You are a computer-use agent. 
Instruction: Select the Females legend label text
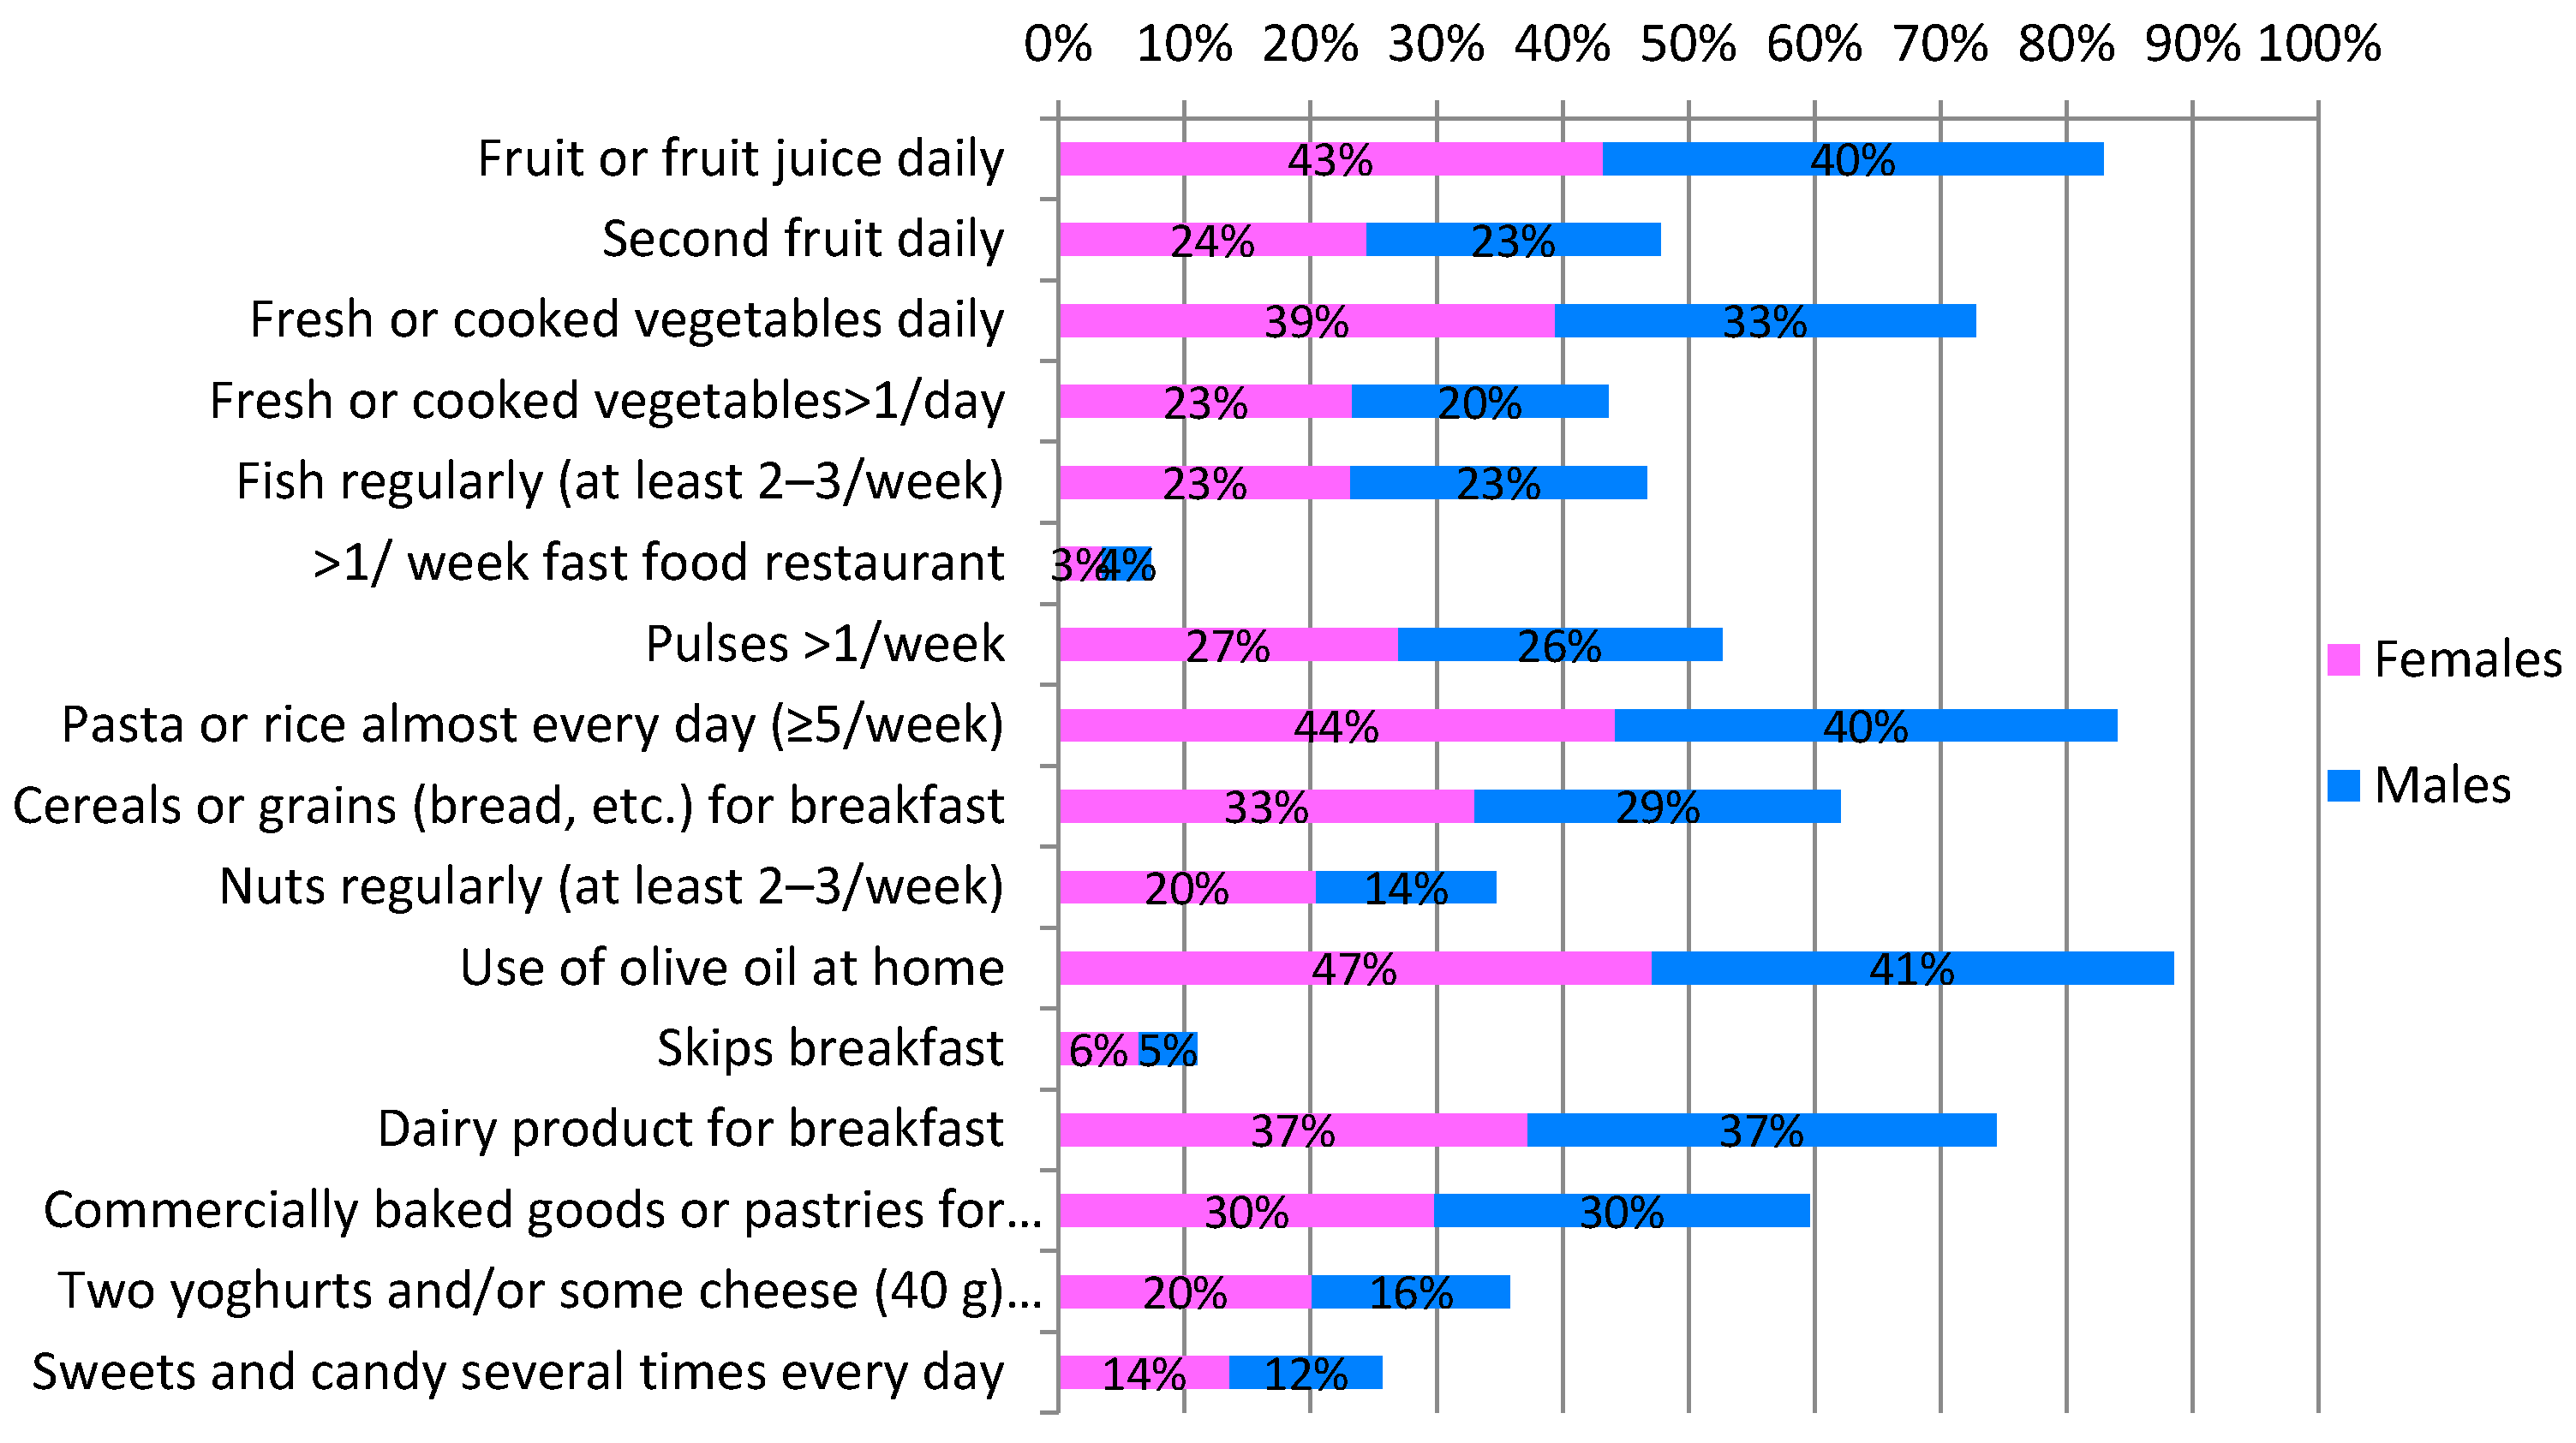[2467, 660]
